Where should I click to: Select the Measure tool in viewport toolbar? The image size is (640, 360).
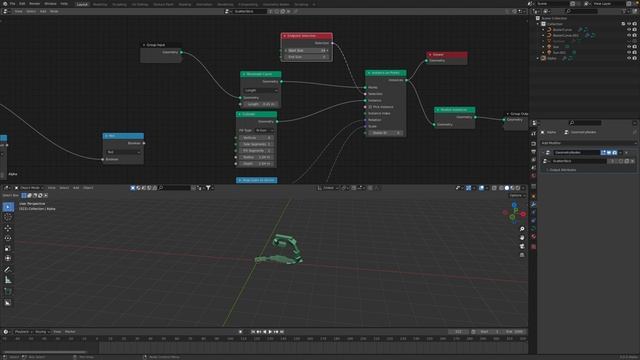coord(8,280)
